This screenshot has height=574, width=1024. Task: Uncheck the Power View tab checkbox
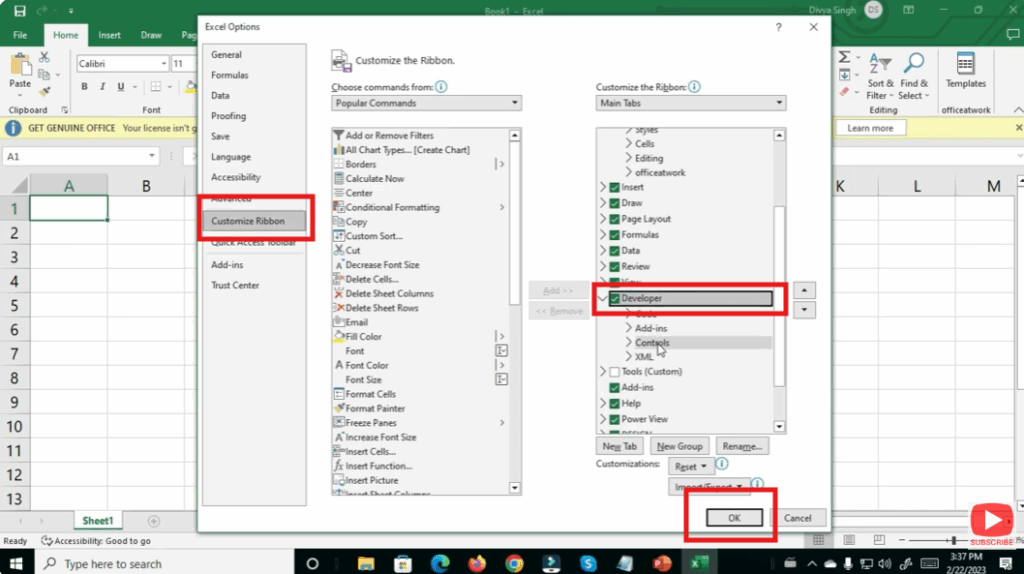pyautogui.click(x=615, y=419)
